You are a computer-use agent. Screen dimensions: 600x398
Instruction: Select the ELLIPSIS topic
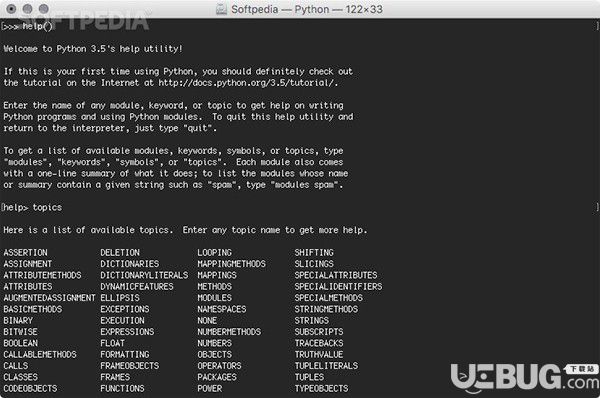(x=120, y=298)
